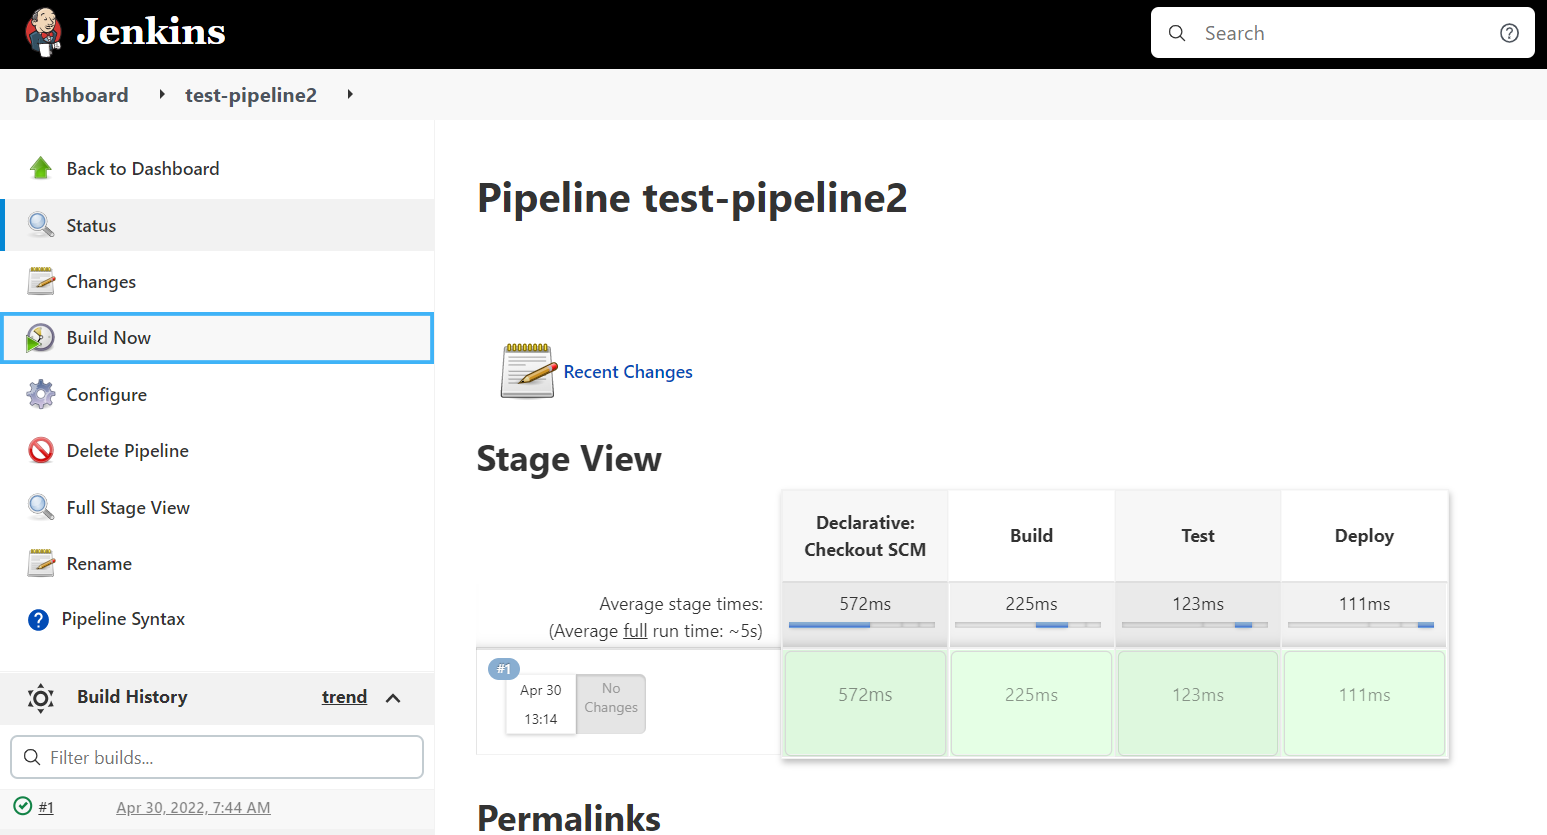Click the Jenkins butler logo icon
The height and width of the screenshot is (835, 1547).
click(43, 32)
